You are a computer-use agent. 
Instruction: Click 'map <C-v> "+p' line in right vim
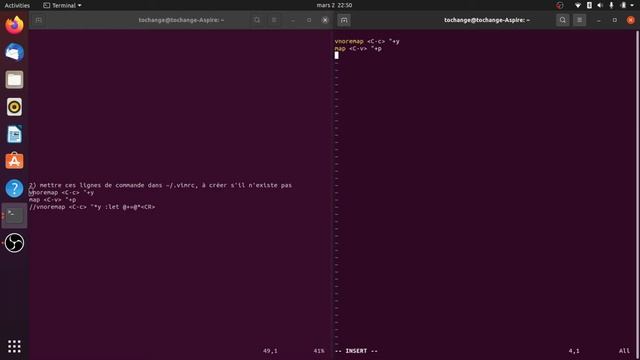click(x=358, y=49)
